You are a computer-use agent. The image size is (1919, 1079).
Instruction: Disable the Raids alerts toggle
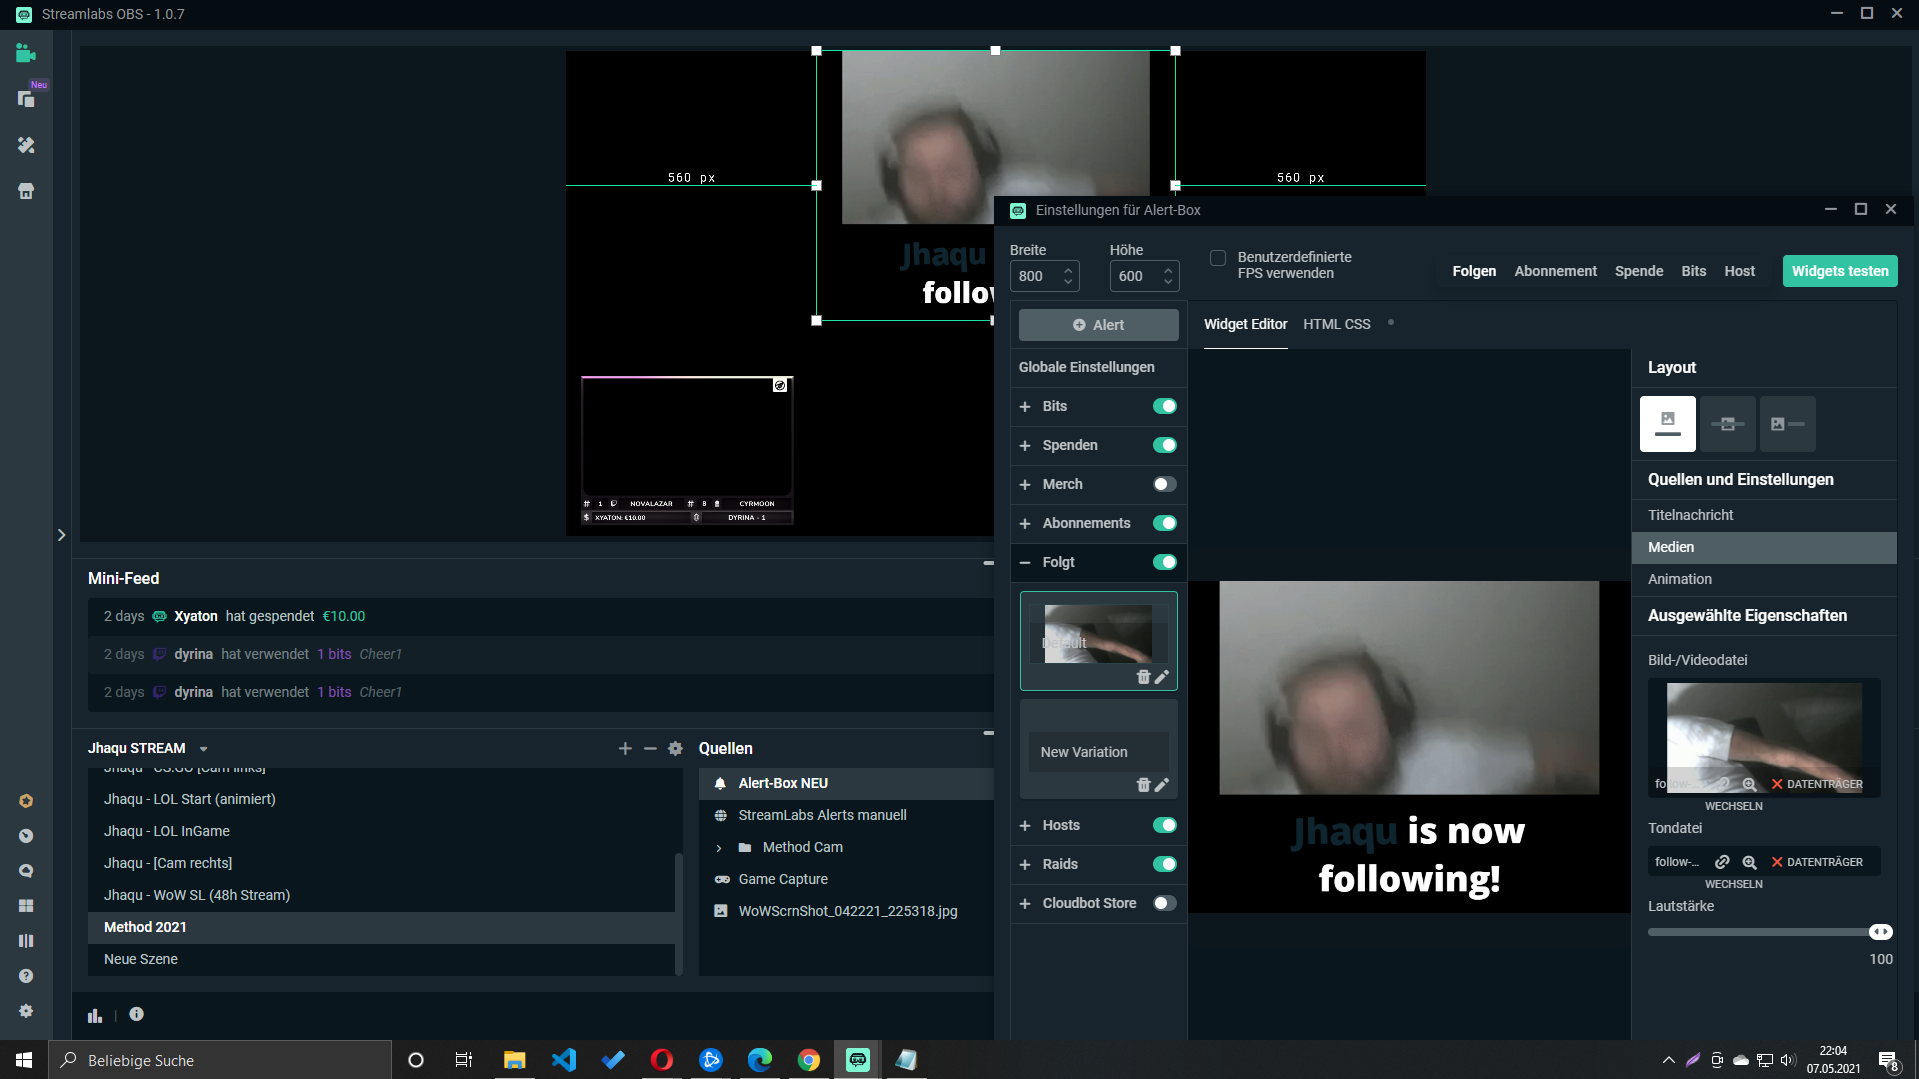(x=1164, y=864)
